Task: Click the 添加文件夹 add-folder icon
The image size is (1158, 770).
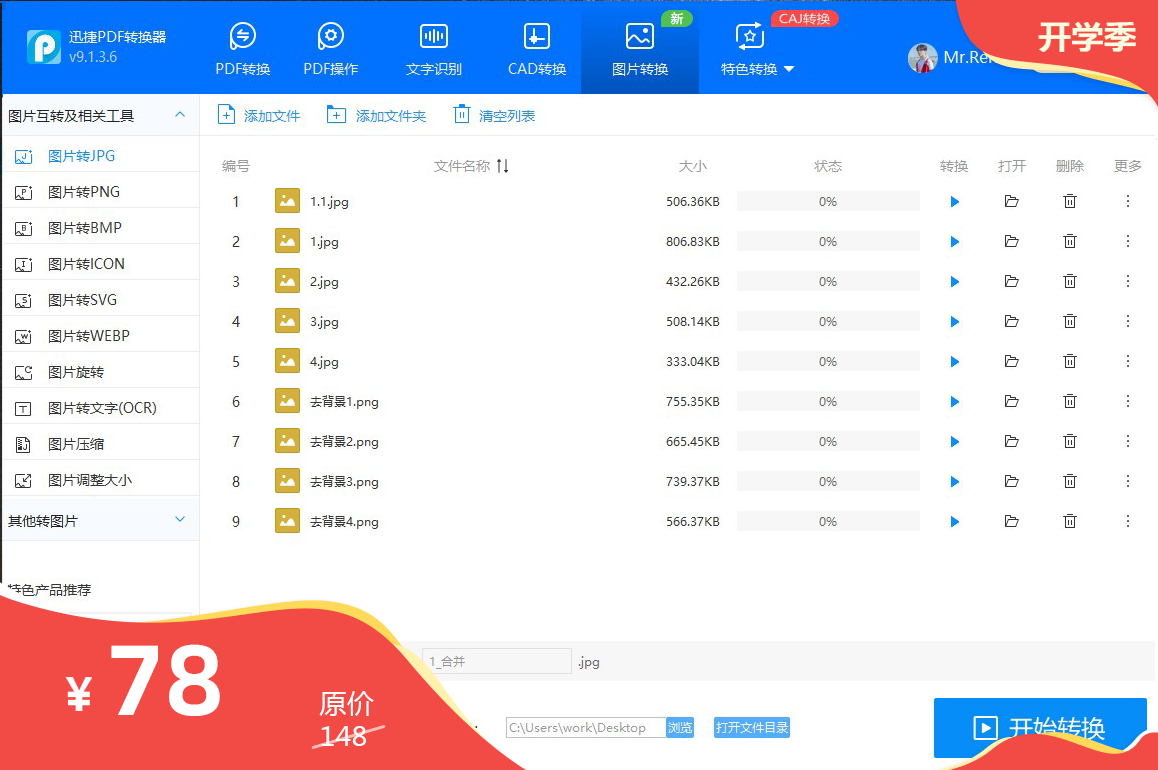Action: [x=337, y=114]
